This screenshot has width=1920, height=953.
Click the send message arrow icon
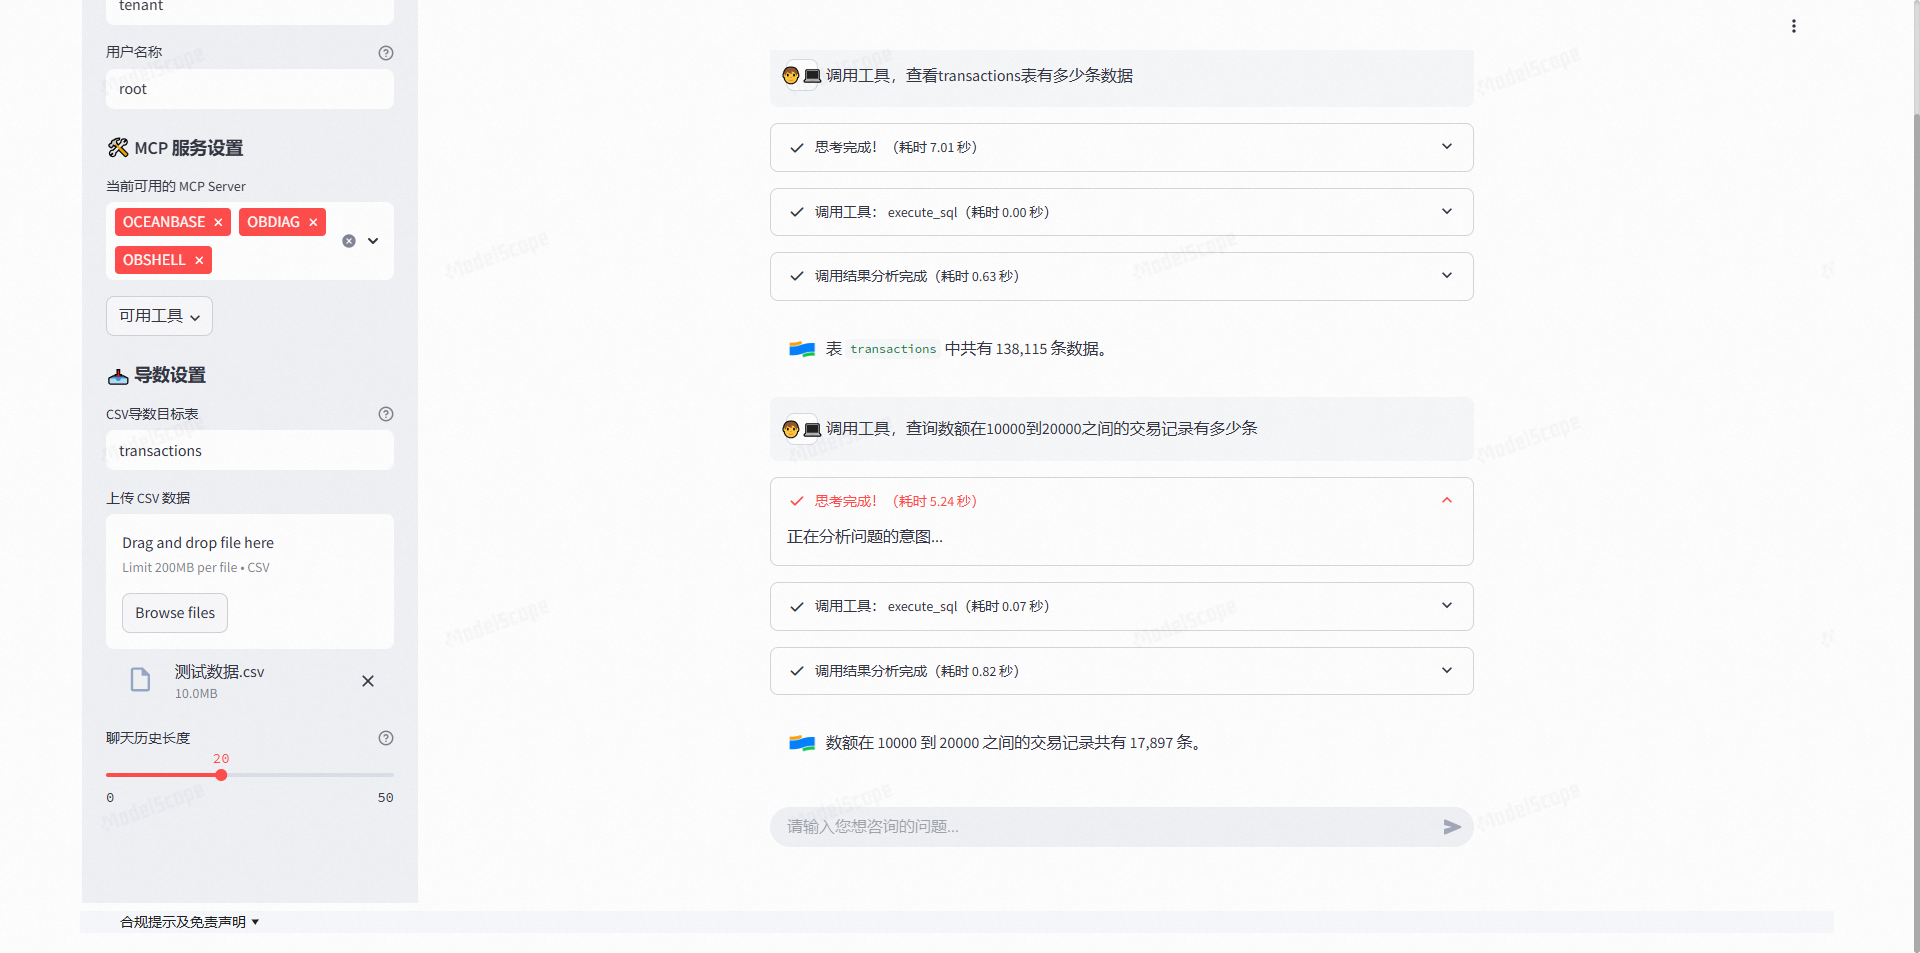pyautogui.click(x=1452, y=827)
